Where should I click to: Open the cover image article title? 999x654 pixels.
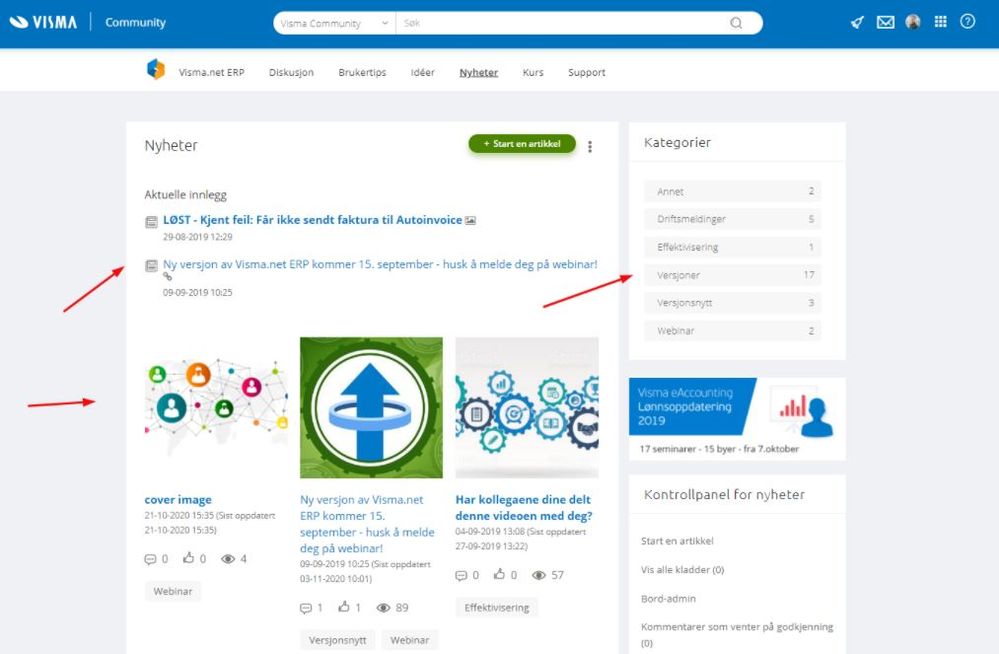coord(178,500)
